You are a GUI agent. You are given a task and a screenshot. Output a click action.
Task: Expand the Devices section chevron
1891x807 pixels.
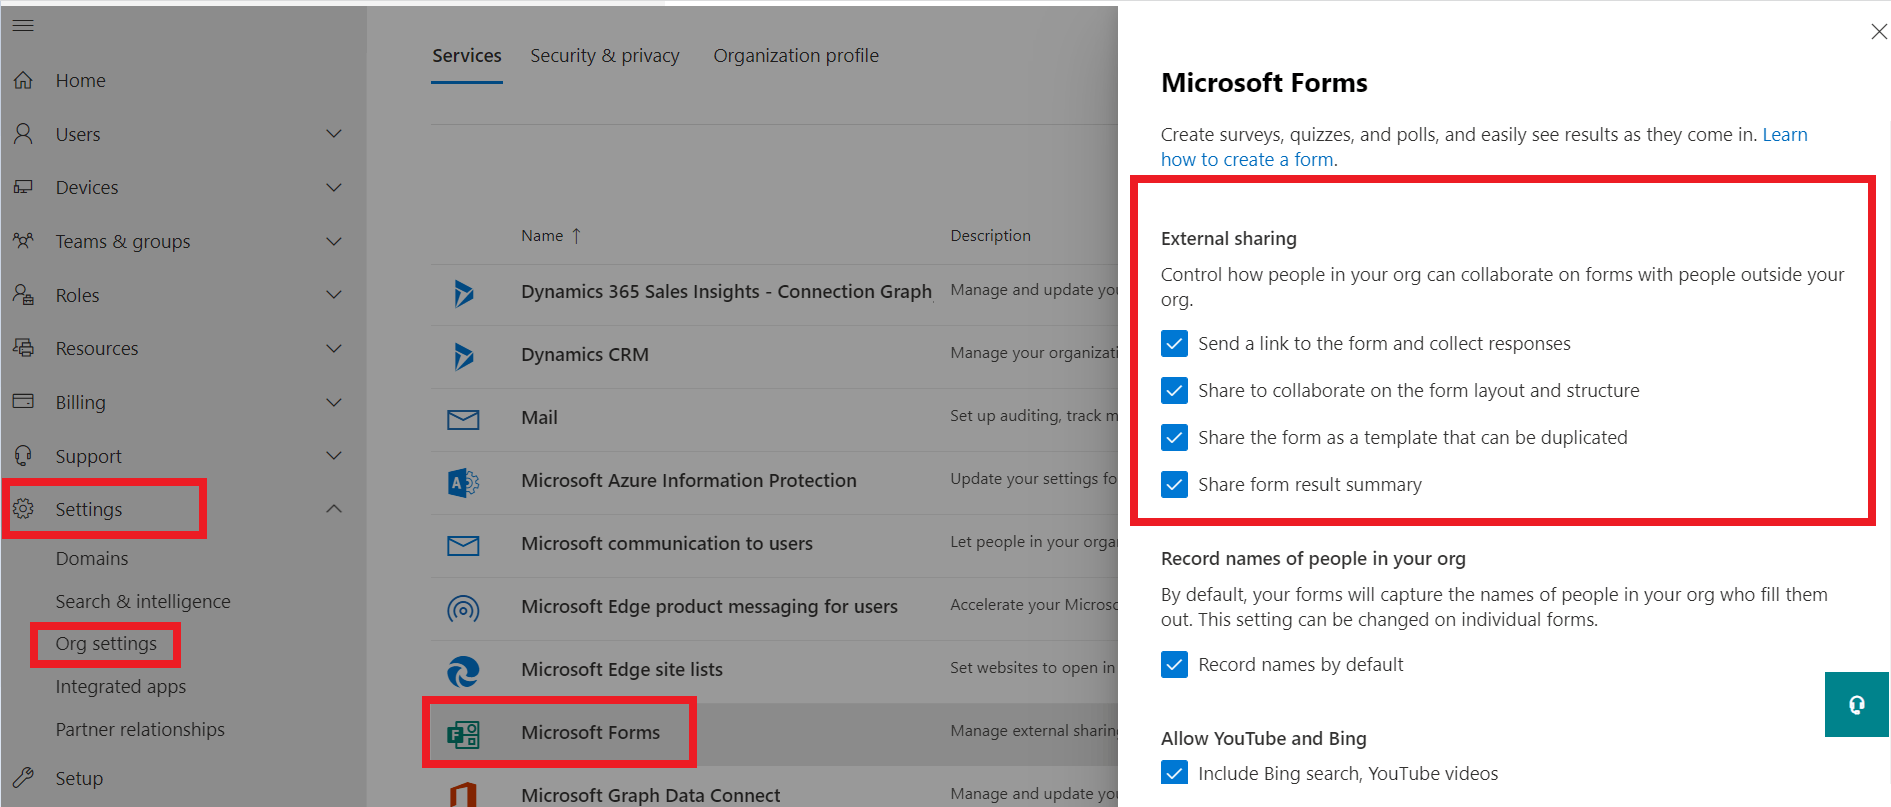coord(334,187)
